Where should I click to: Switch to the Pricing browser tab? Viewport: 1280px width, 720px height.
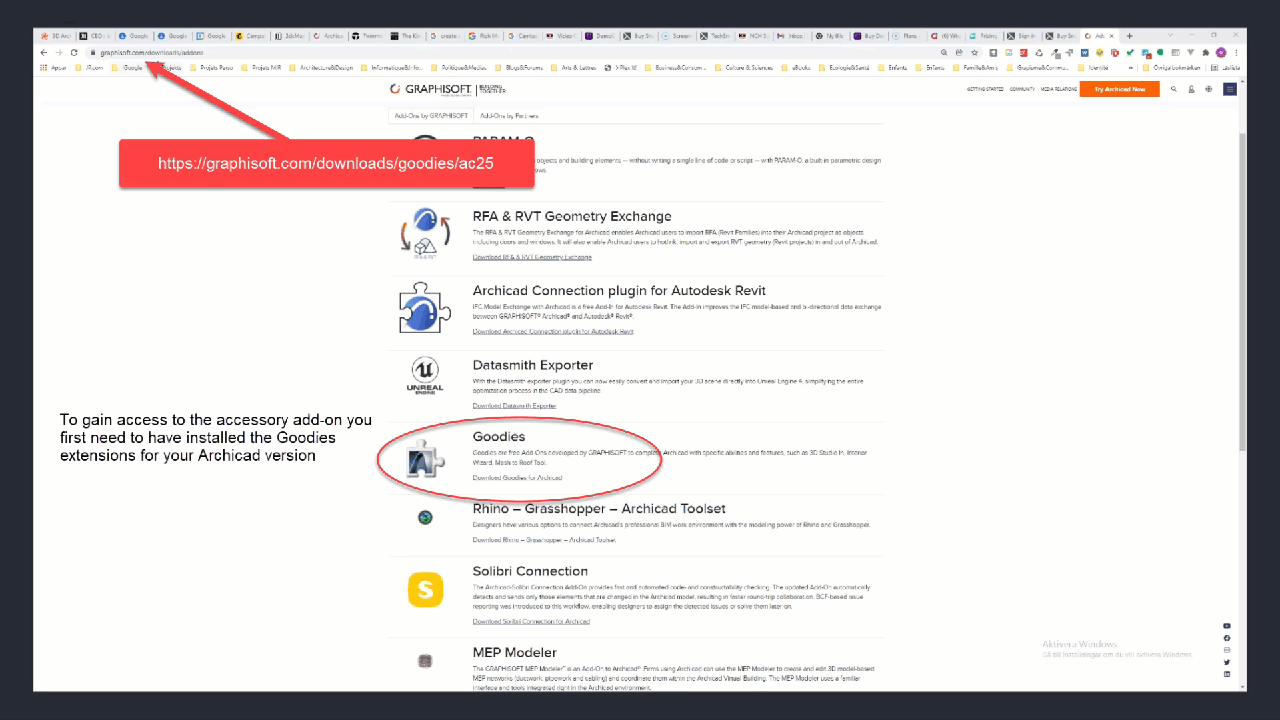coord(986,35)
